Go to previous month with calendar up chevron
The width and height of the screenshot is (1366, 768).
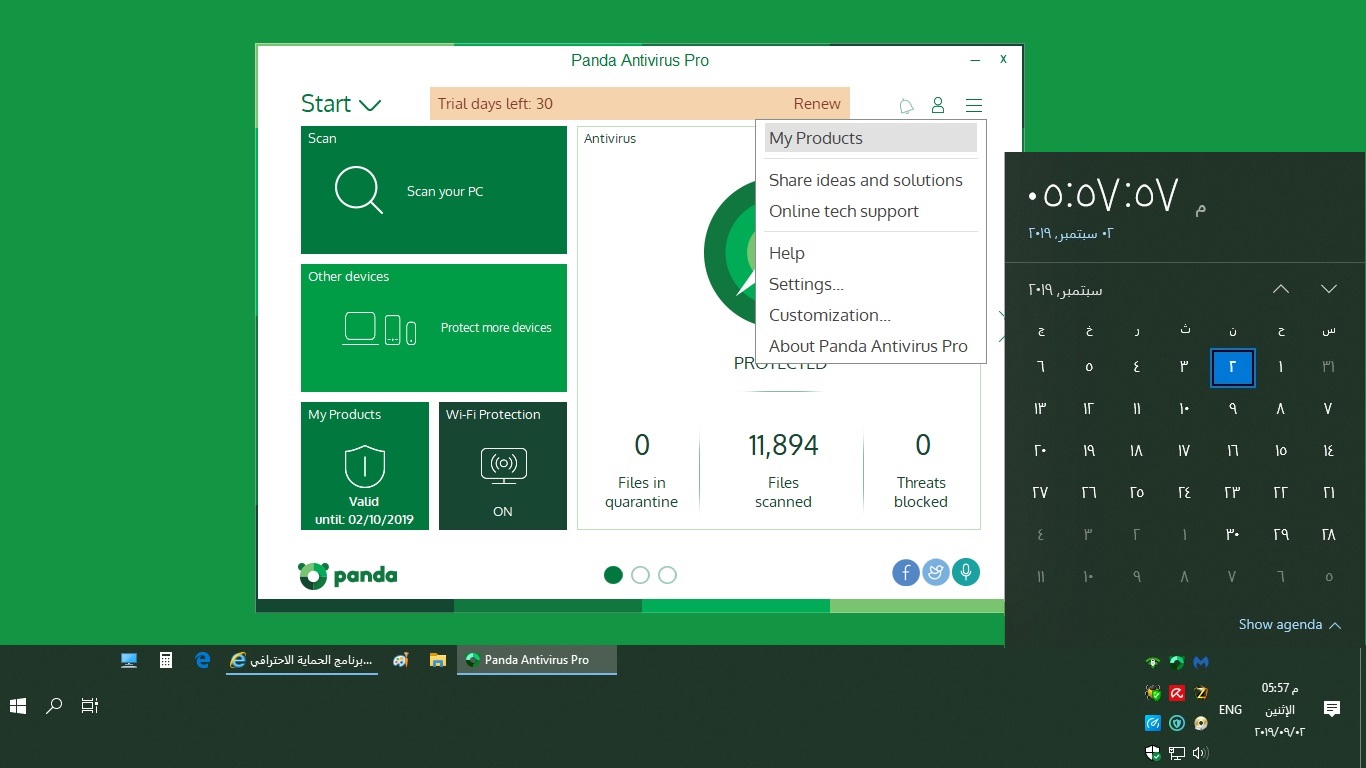(1281, 289)
